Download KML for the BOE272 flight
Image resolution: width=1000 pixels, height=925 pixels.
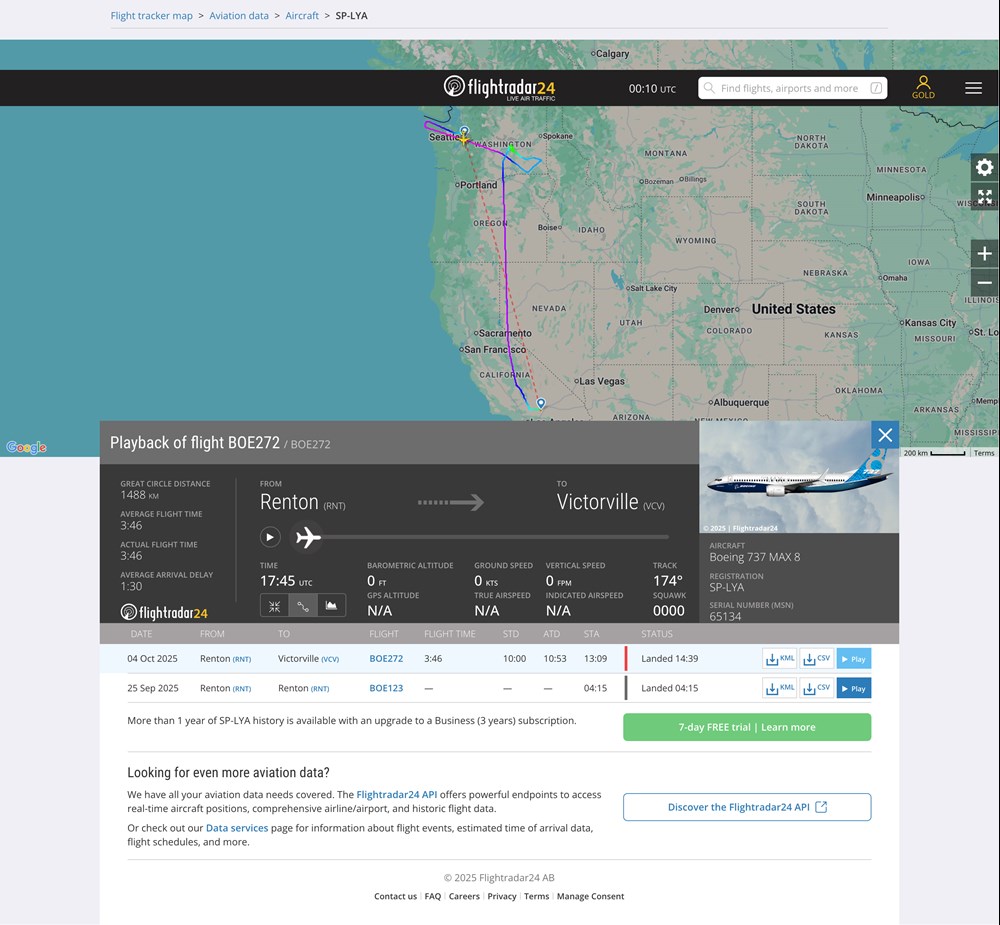pos(780,659)
